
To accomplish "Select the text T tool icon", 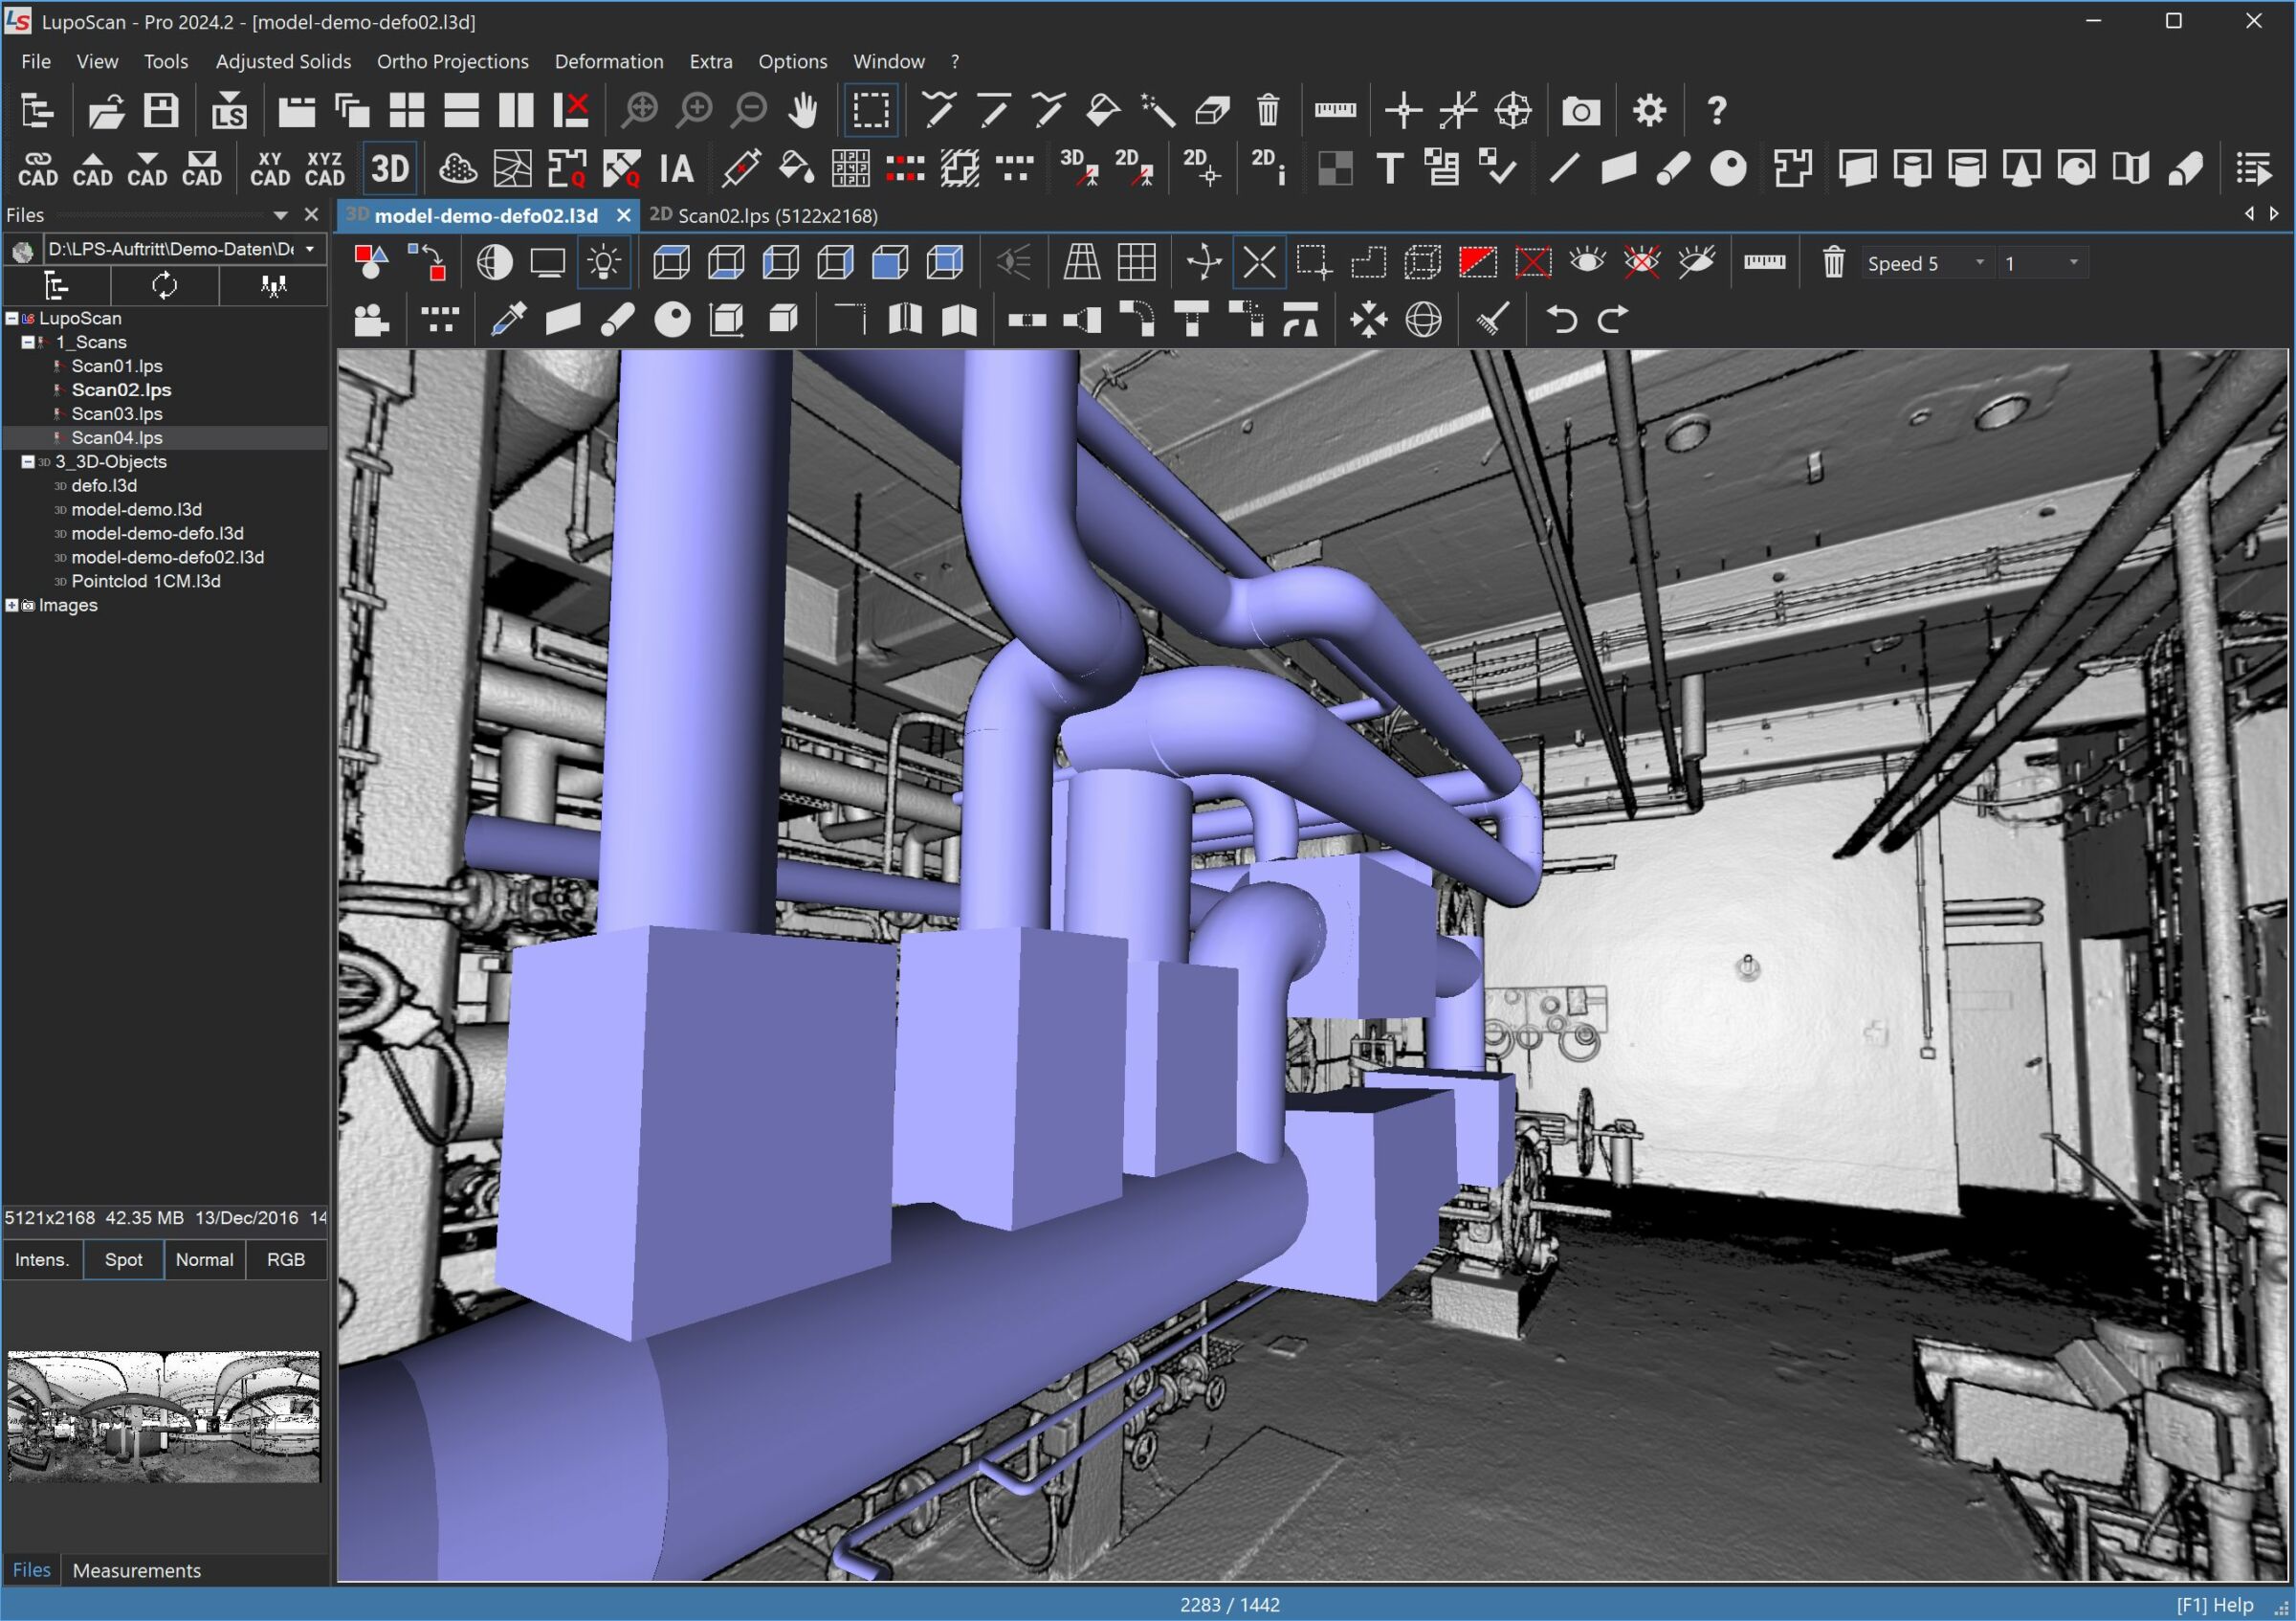I will click(x=1389, y=168).
